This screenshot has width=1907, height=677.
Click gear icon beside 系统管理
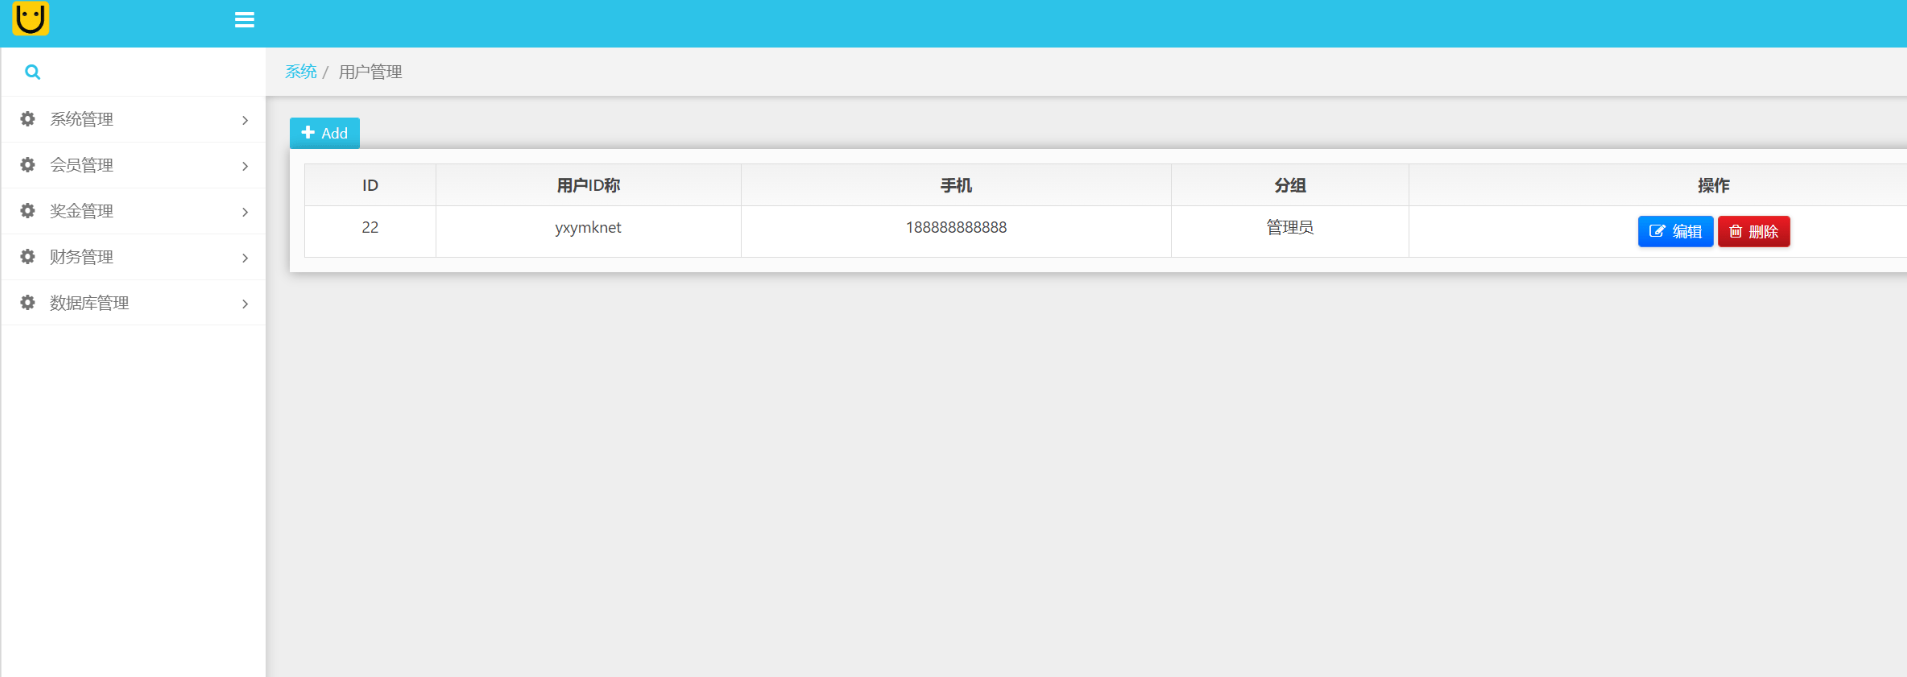tap(28, 119)
